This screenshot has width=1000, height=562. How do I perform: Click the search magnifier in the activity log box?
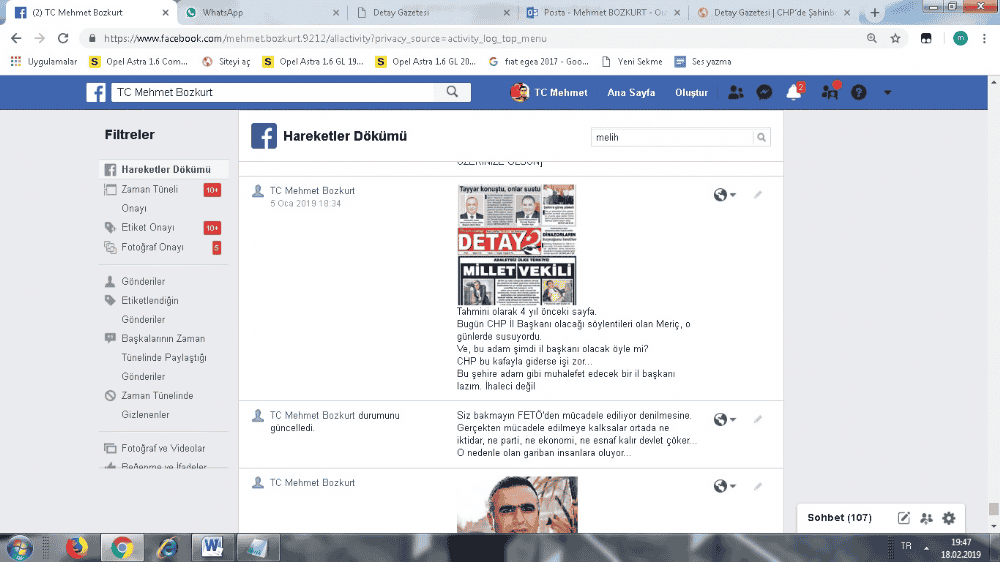(761, 137)
